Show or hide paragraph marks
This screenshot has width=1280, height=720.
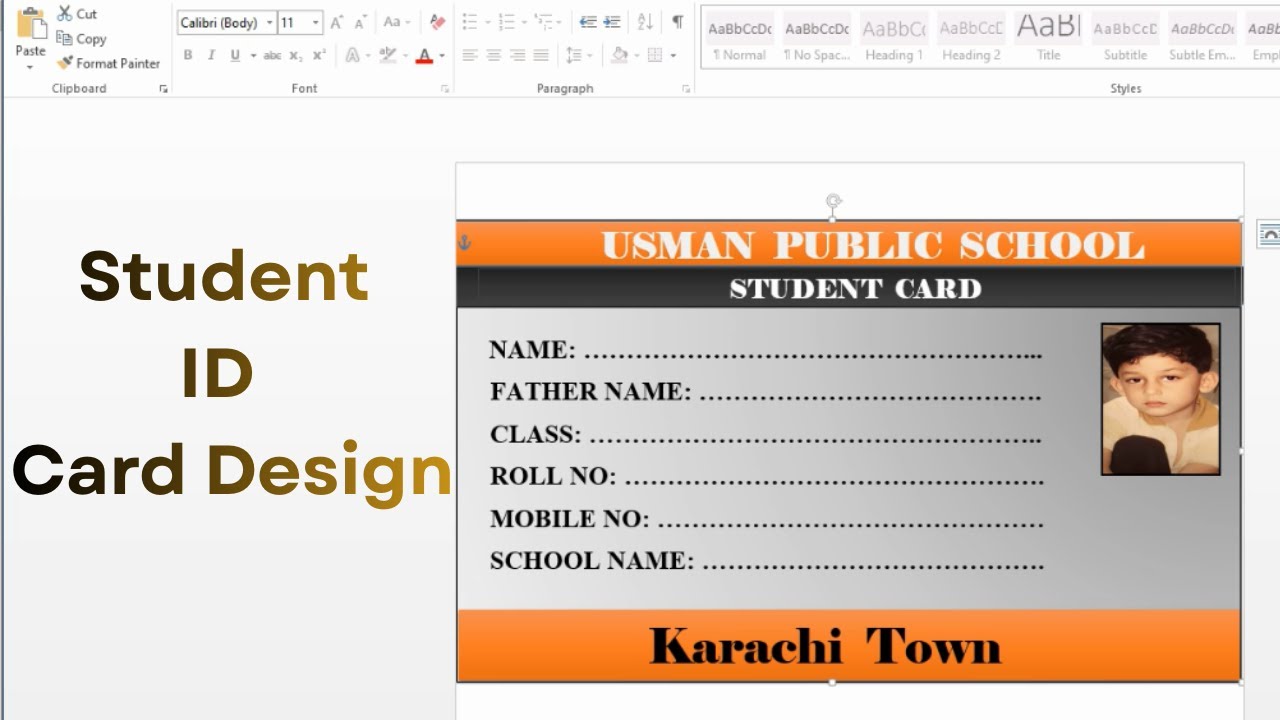(678, 22)
